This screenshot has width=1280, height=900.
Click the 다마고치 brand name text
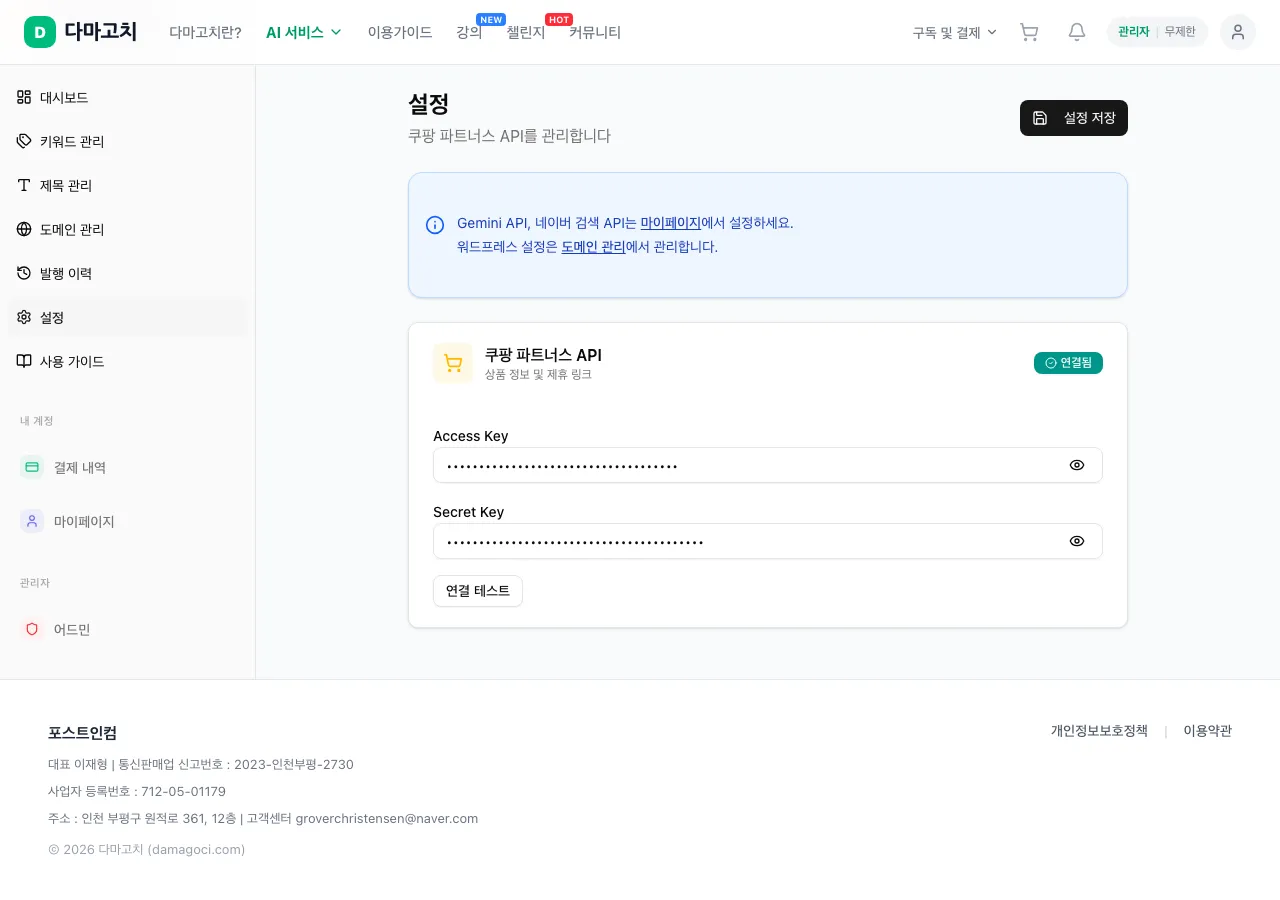click(100, 32)
